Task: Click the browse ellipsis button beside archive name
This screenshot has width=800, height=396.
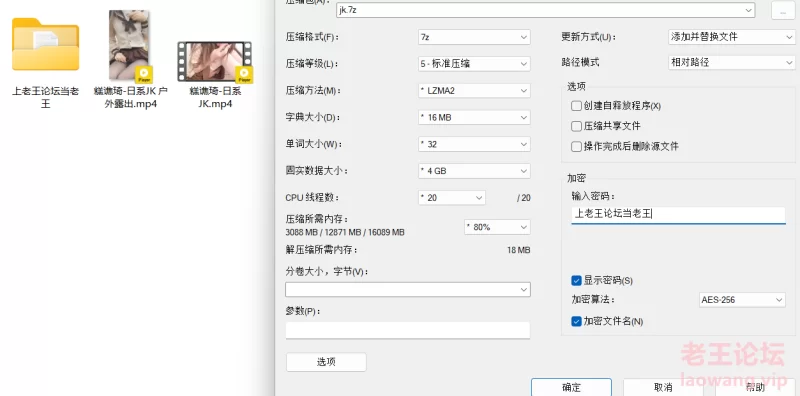Action: 783,11
